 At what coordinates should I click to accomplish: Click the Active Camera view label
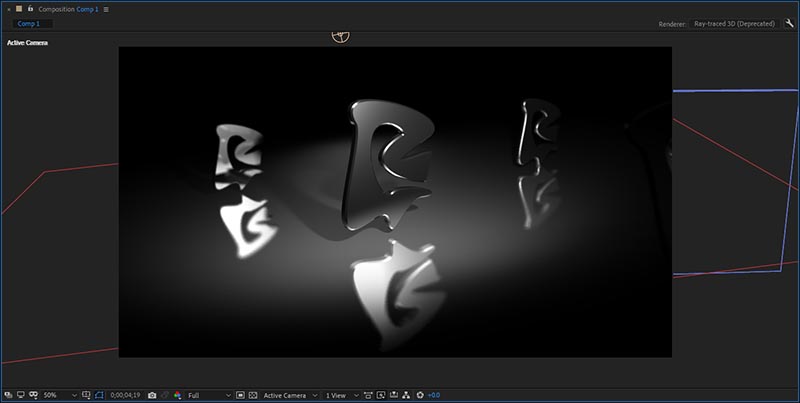click(x=27, y=43)
